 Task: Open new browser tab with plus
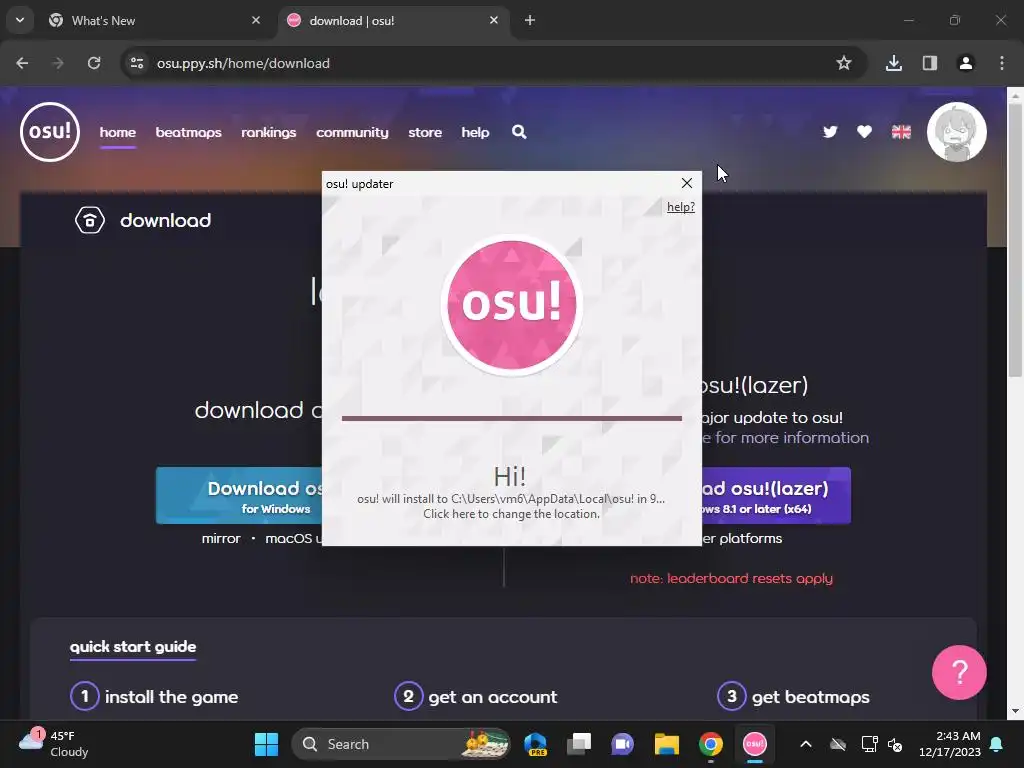[x=530, y=20]
